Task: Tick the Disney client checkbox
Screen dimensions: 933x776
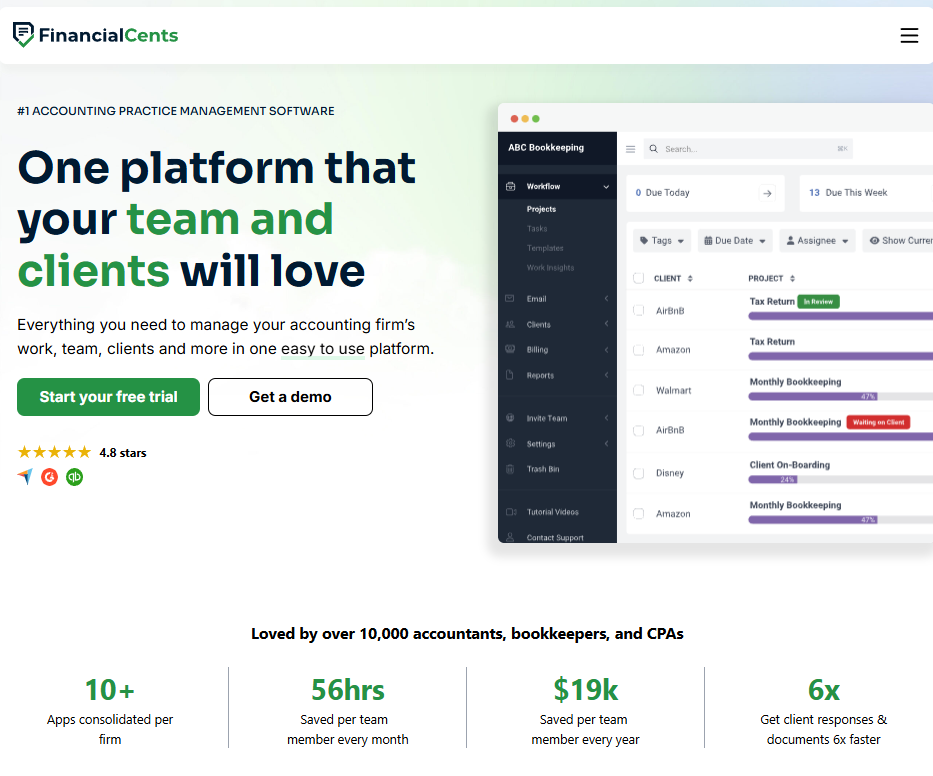Action: tap(639, 473)
